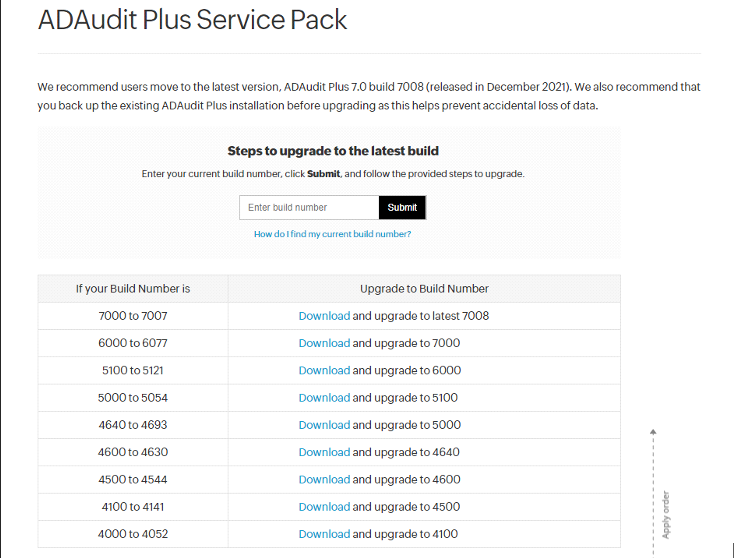The height and width of the screenshot is (558, 734).
Task: Click Download link for upgrade to 4500
Action: tap(324, 507)
